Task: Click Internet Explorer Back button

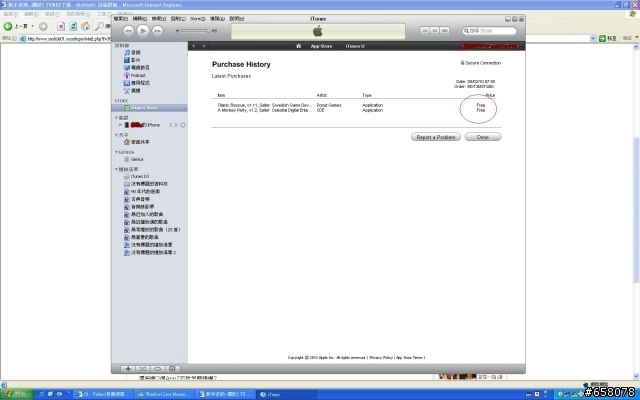Action: [x=16, y=27]
